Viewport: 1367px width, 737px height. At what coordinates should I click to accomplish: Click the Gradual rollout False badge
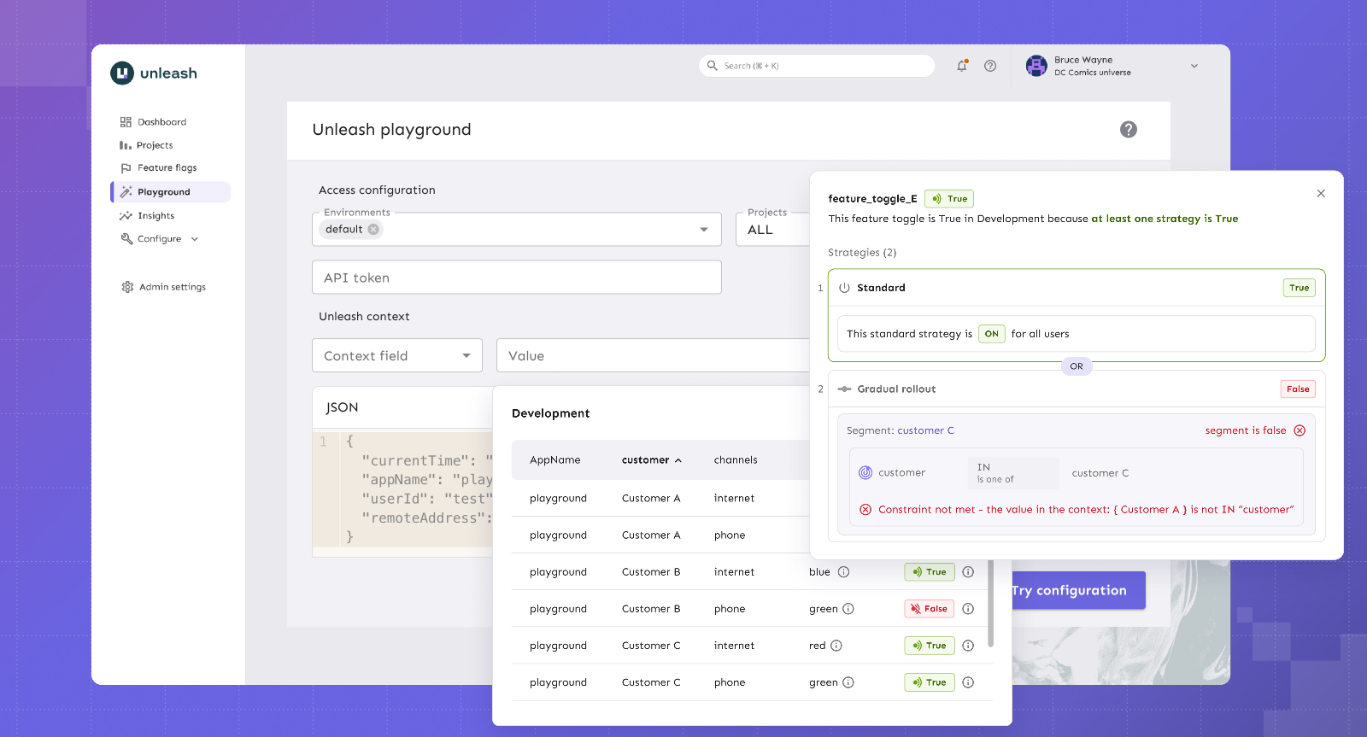tap(1298, 389)
